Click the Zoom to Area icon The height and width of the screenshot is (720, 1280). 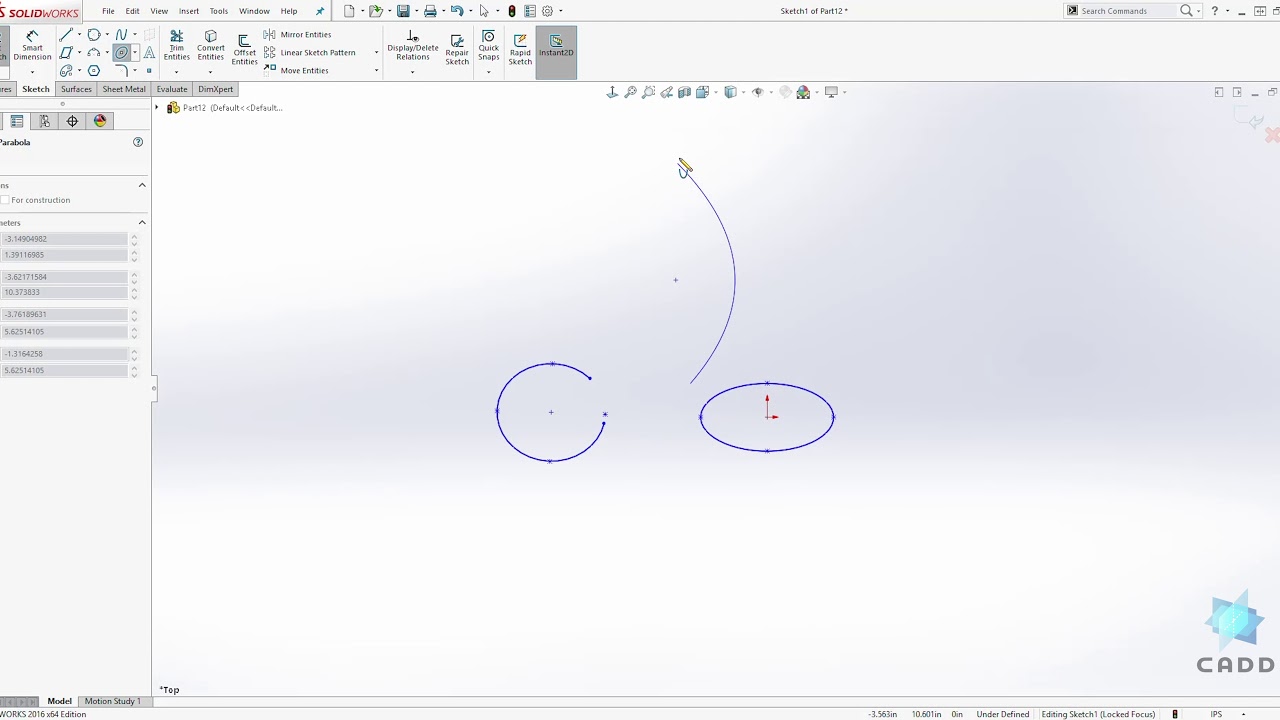(x=648, y=92)
